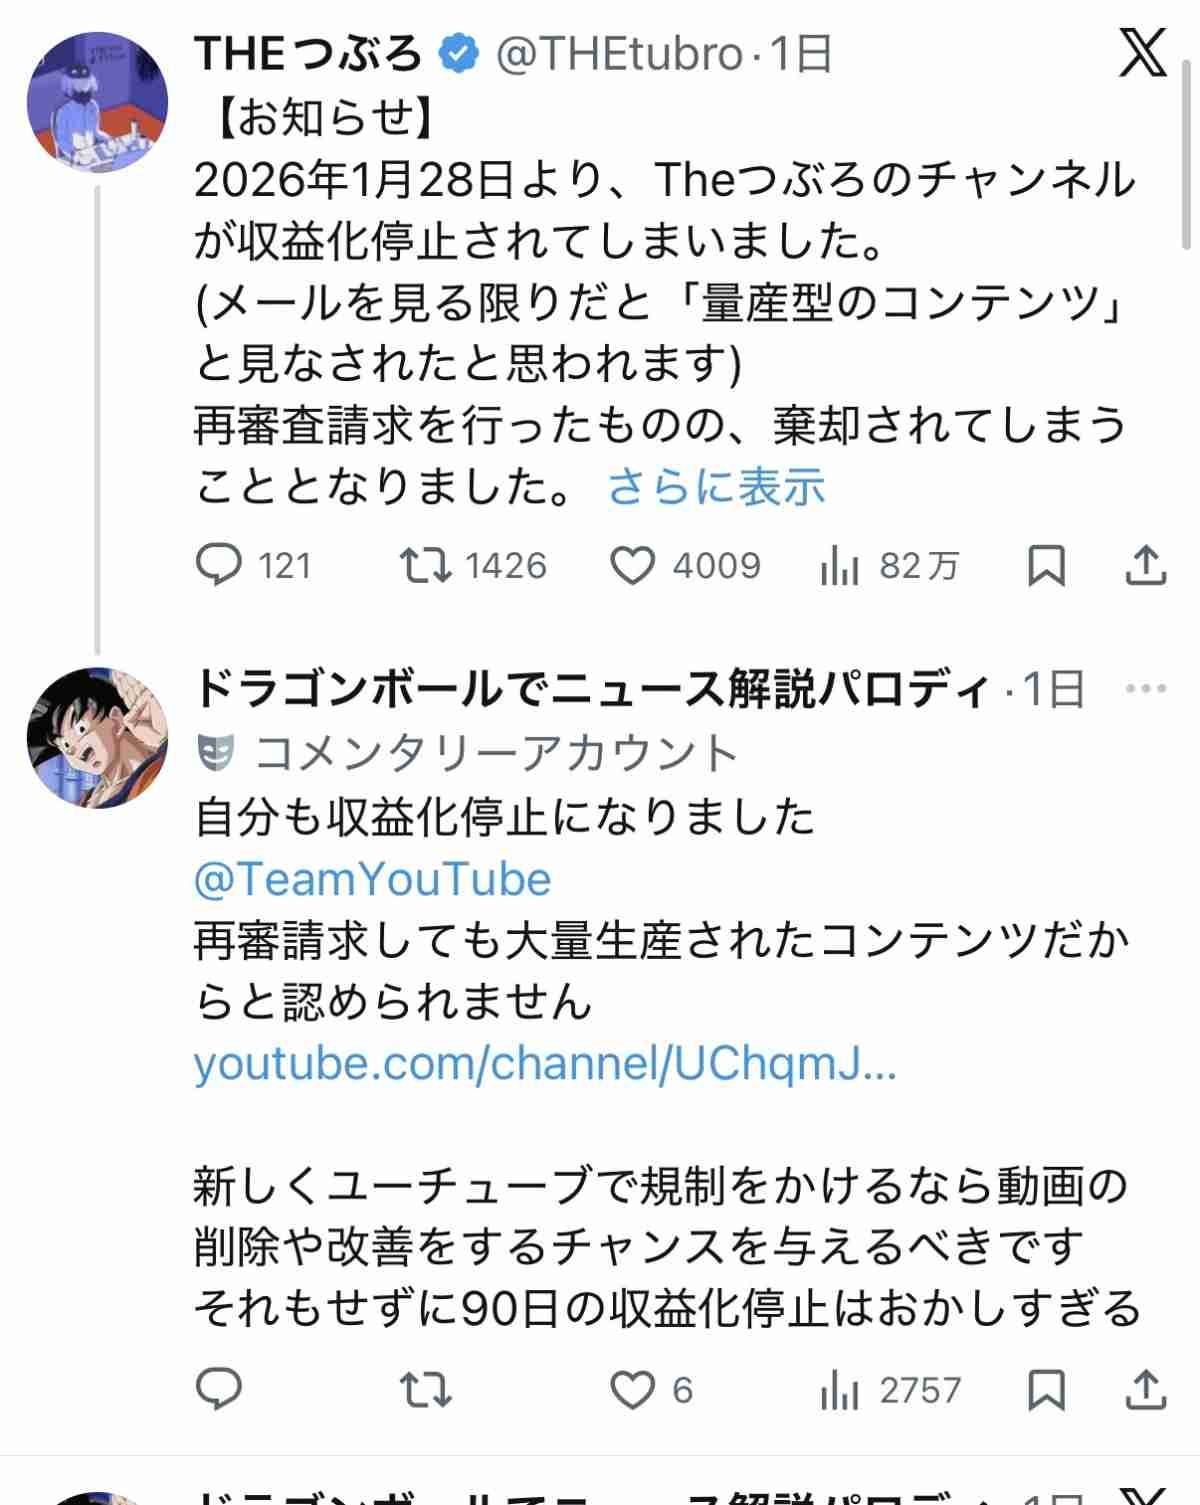
Task: Bookmark the Dragon Ball parody reply
Action: click(1046, 1389)
